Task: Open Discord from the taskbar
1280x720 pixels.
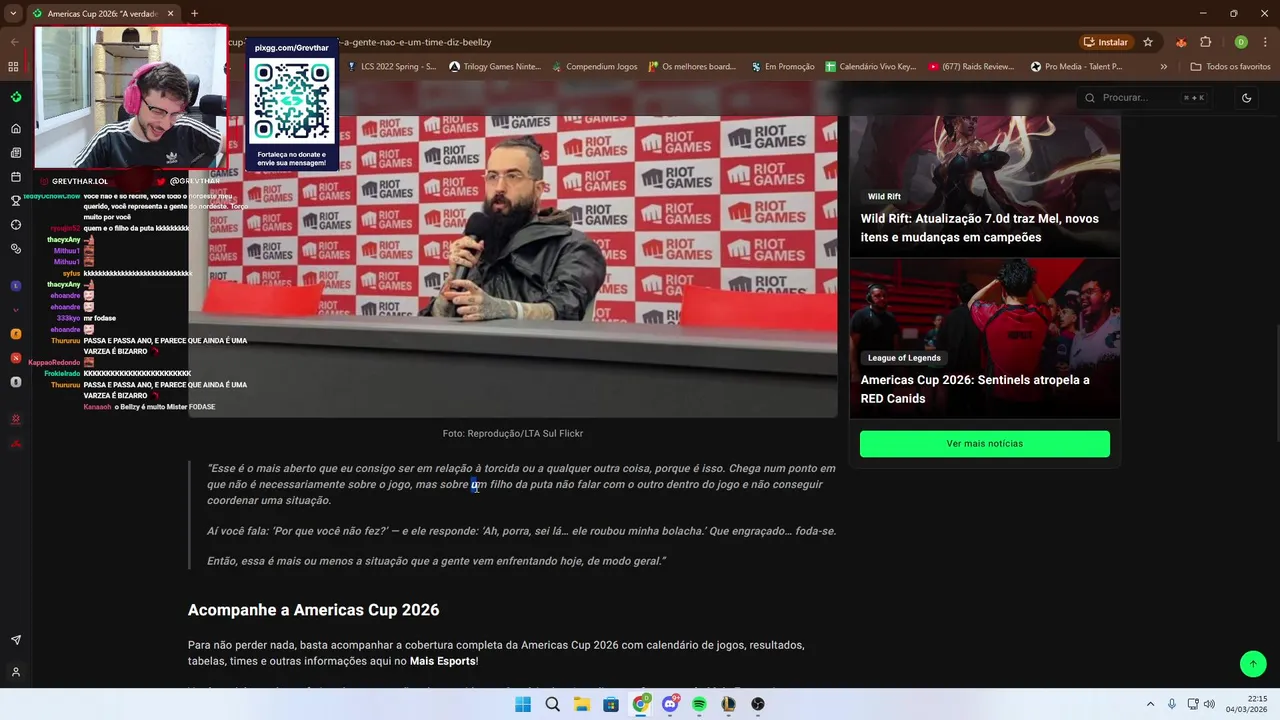Action: [670, 705]
